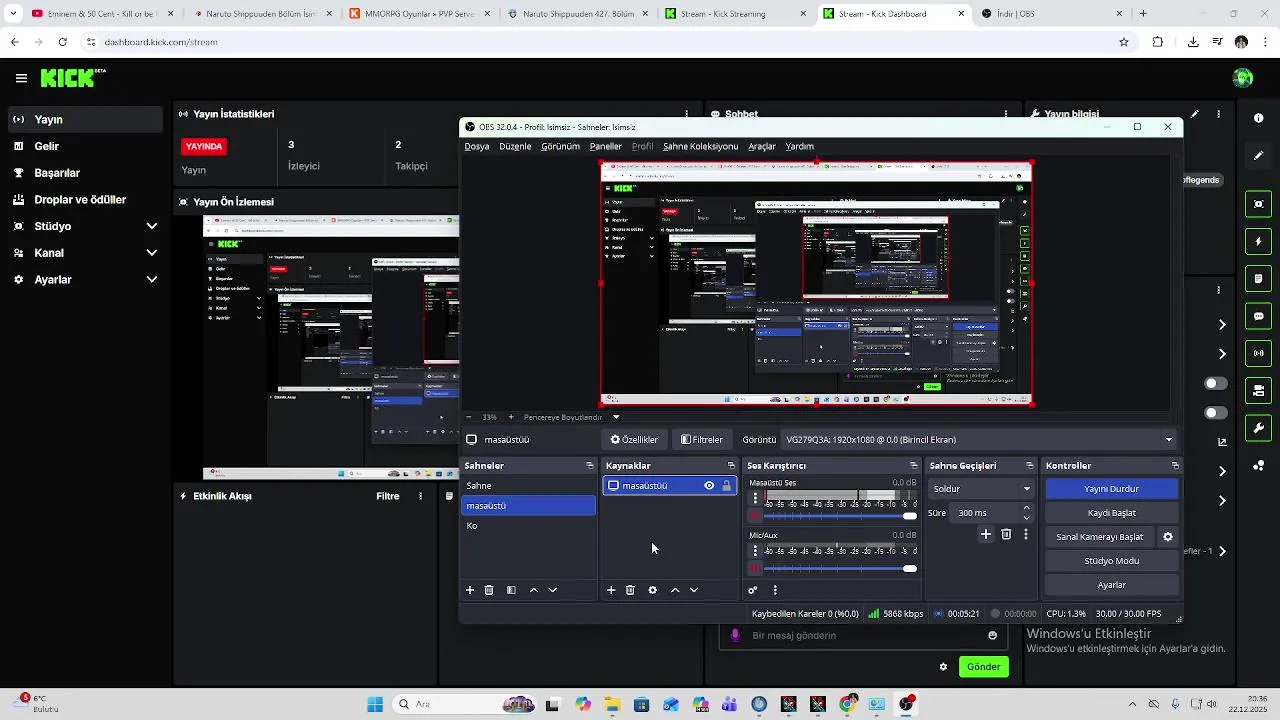The image size is (1280, 720).
Task: Move scene up in Sahneler toolbar
Action: (x=534, y=590)
